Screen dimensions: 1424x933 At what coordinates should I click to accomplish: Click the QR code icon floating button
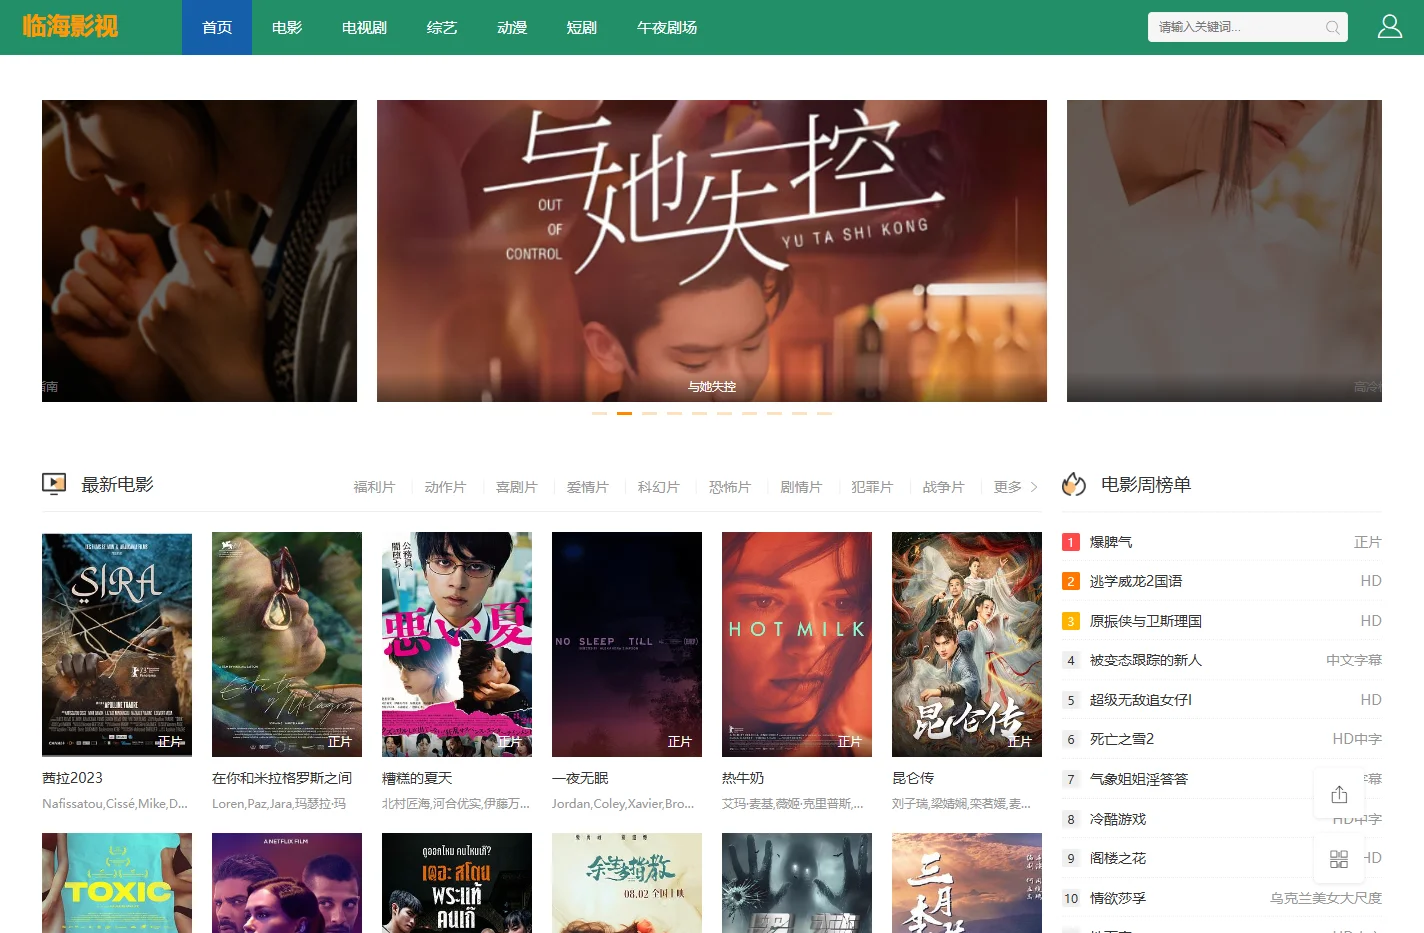coord(1339,859)
